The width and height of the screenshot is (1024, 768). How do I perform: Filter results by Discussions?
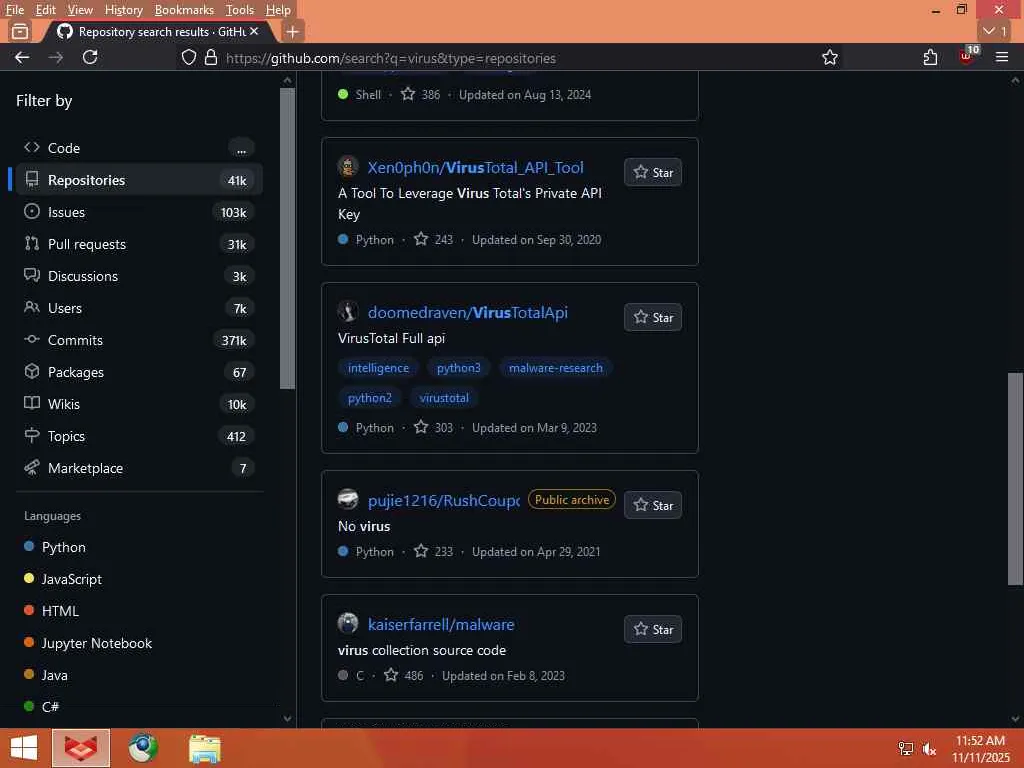pyautogui.click(x=138, y=276)
